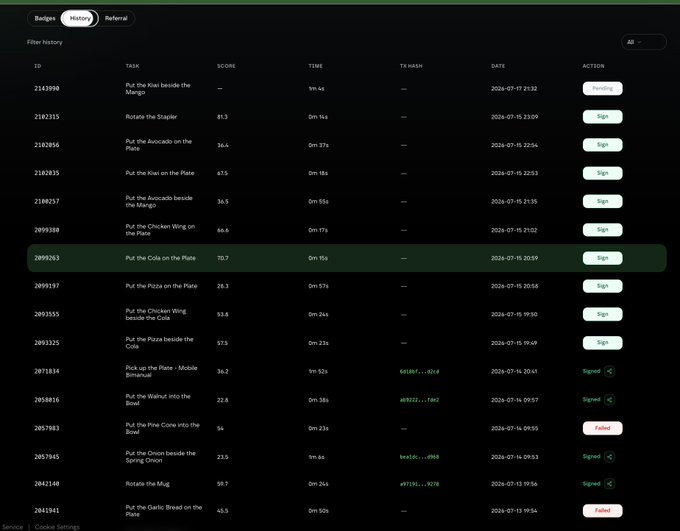Click the Pending button for task 2143990
Screen dimensions: 680x531
(x=602, y=88)
